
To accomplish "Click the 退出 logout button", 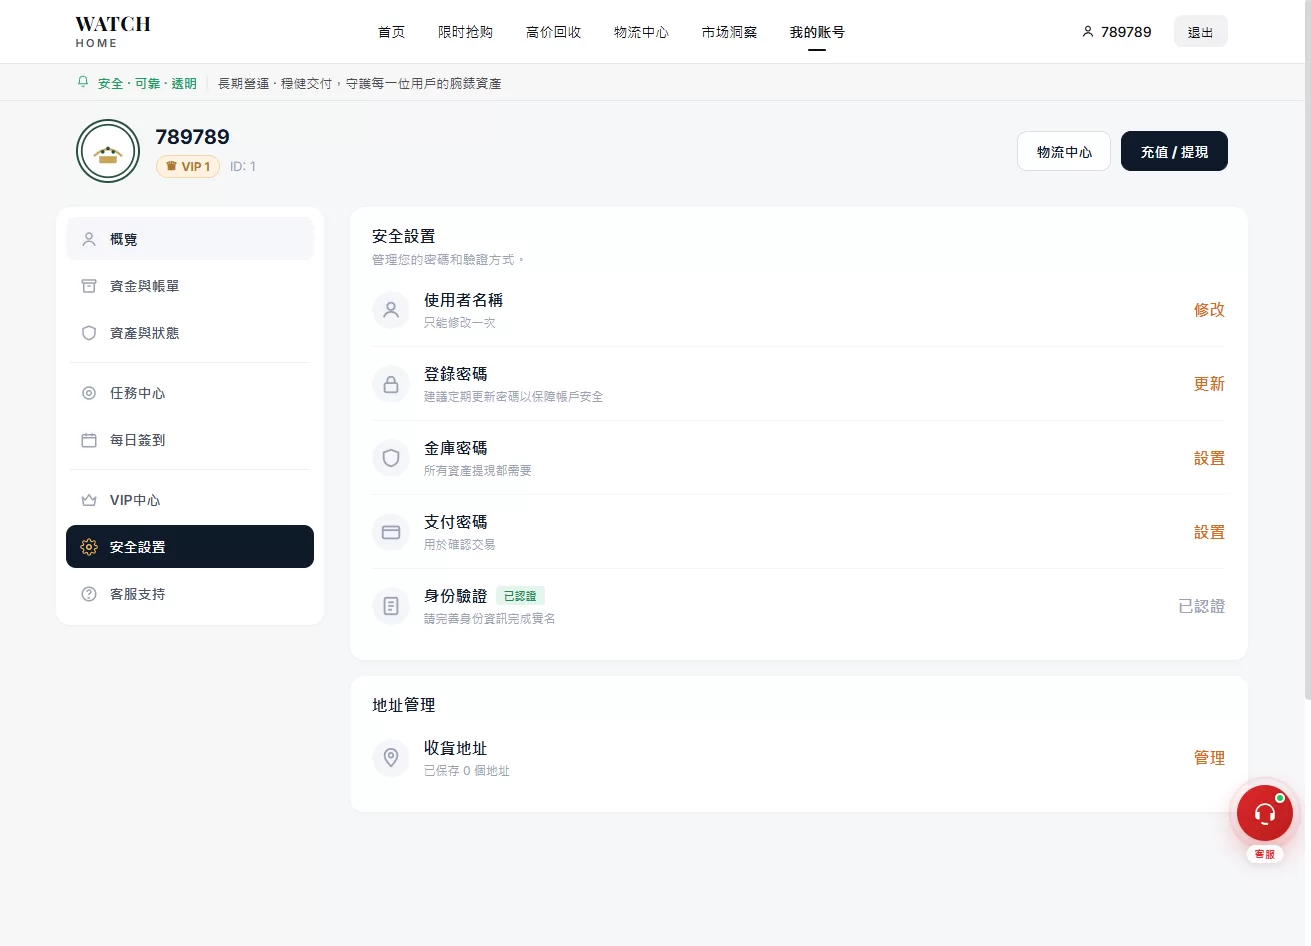I will tap(1201, 32).
